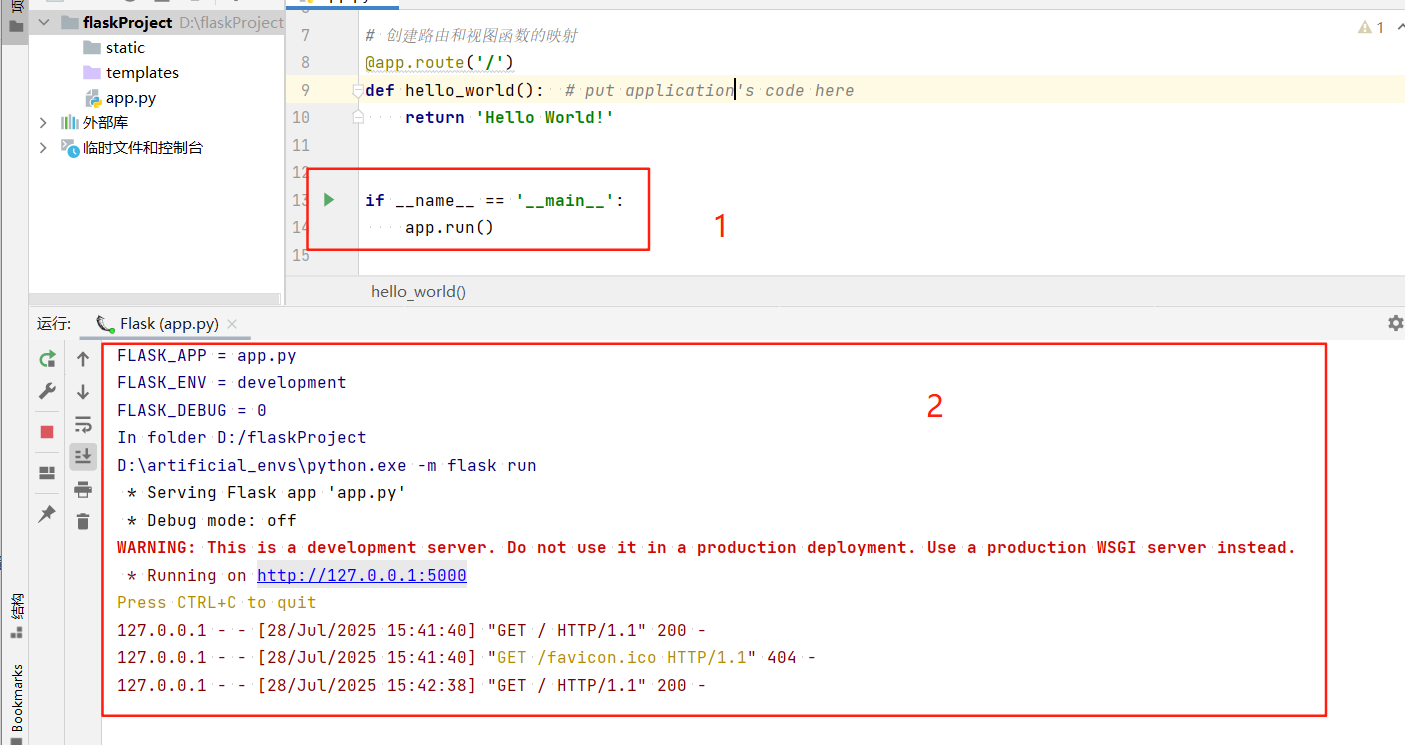Image resolution: width=1405 pixels, height=745 pixels.
Task: Click the warning indicator showing 1 problem
Action: tap(1371, 28)
